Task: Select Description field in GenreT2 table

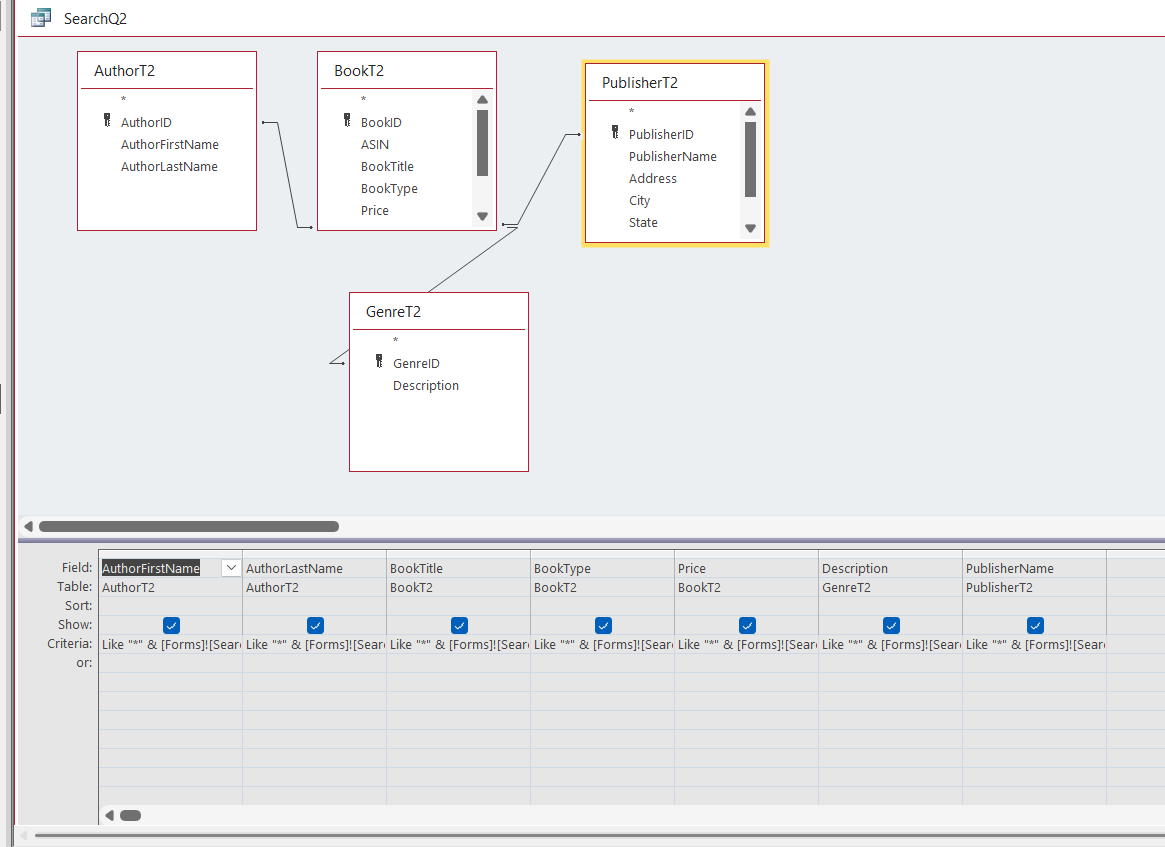Action: 426,386
